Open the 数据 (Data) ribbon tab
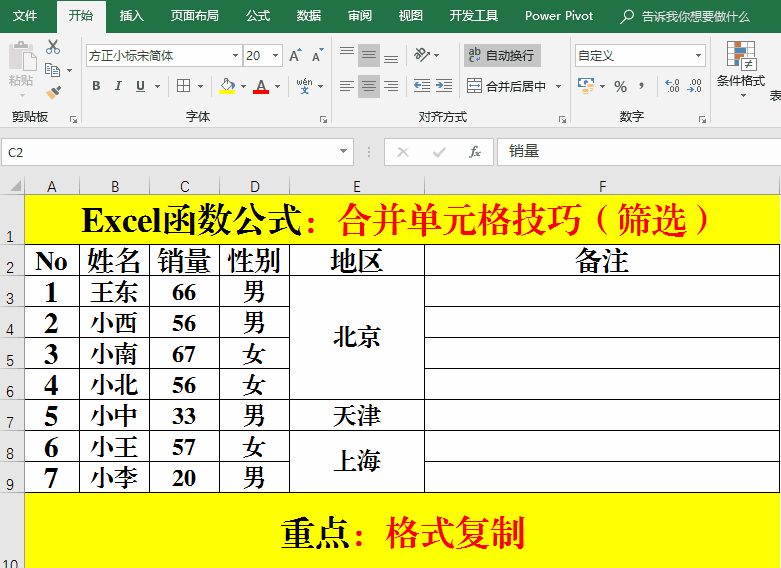The height and width of the screenshot is (568, 781). (309, 16)
